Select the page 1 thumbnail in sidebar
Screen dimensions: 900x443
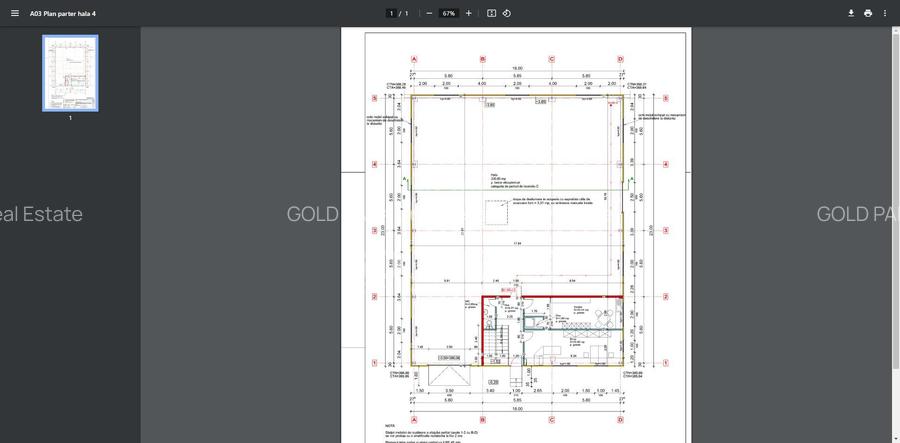tap(70, 73)
